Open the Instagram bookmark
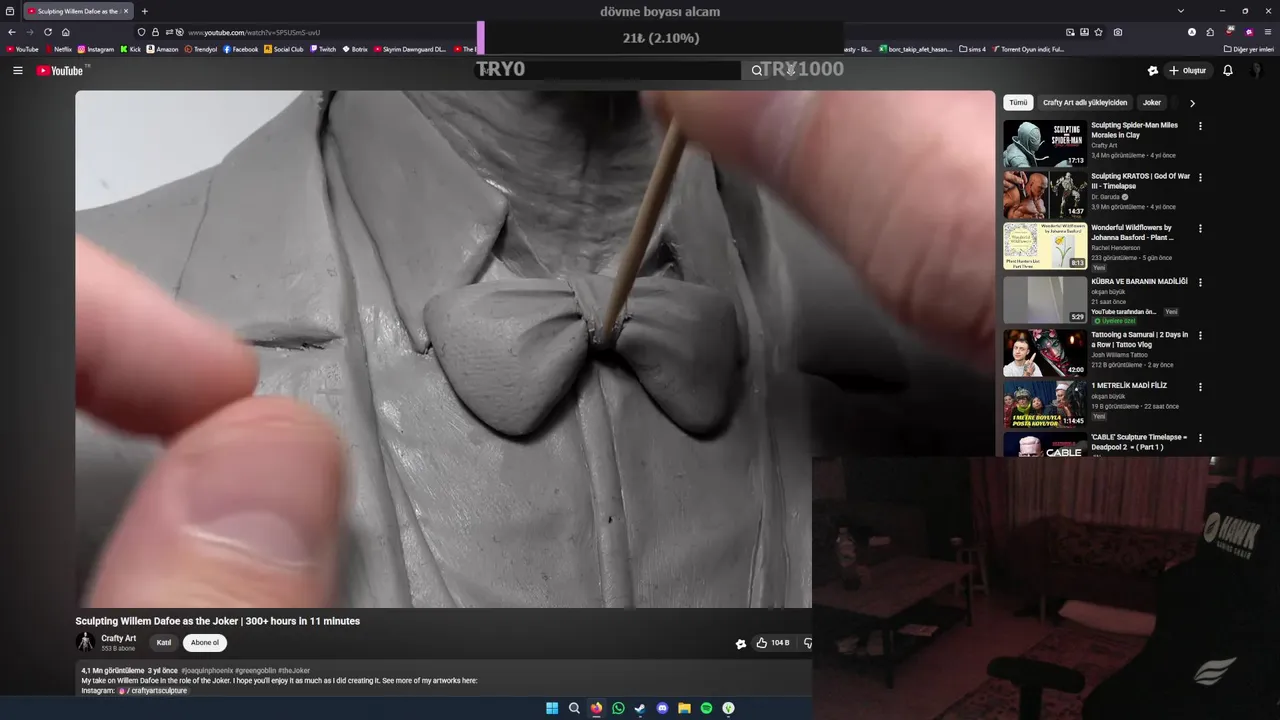Viewport: 1280px width, 720px height. (96, 49)
